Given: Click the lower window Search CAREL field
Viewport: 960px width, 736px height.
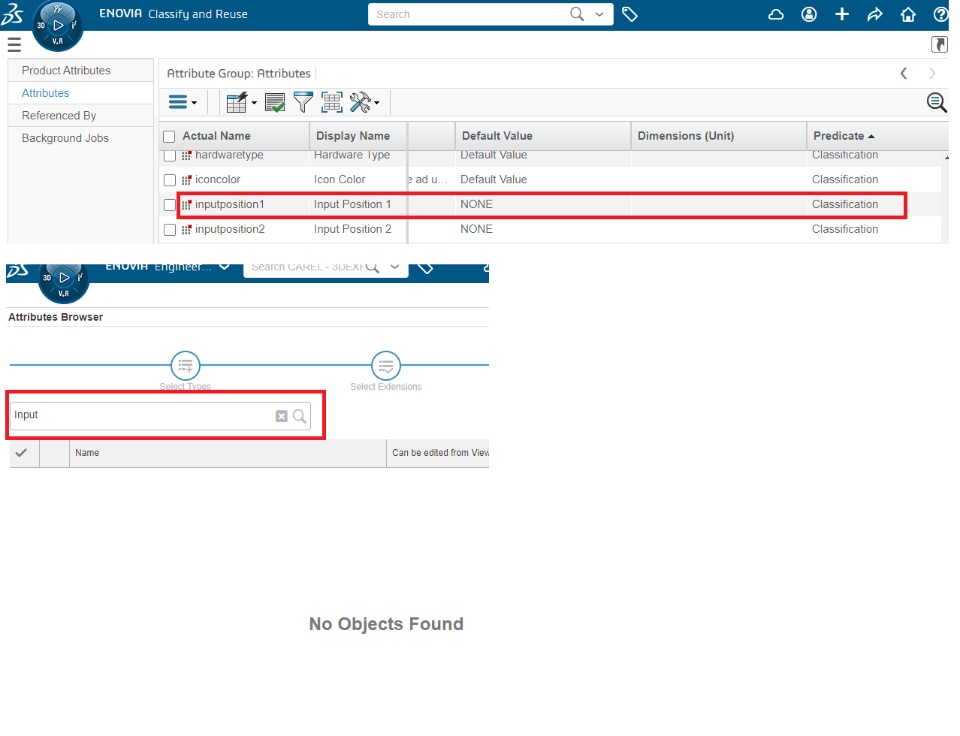Looking at the screenshot, I should [x=306, y=268].
